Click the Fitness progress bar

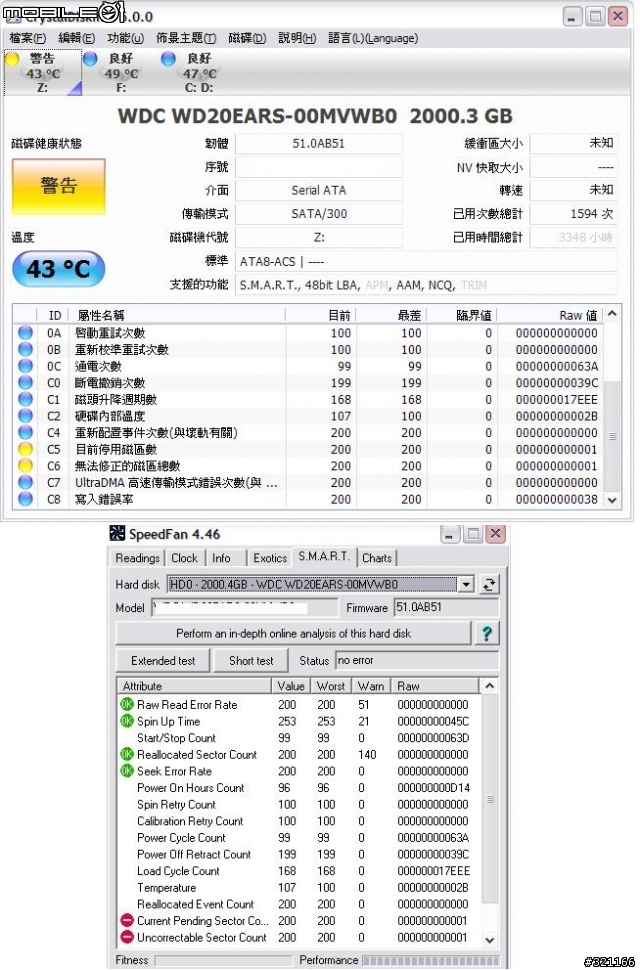point(222,960)
